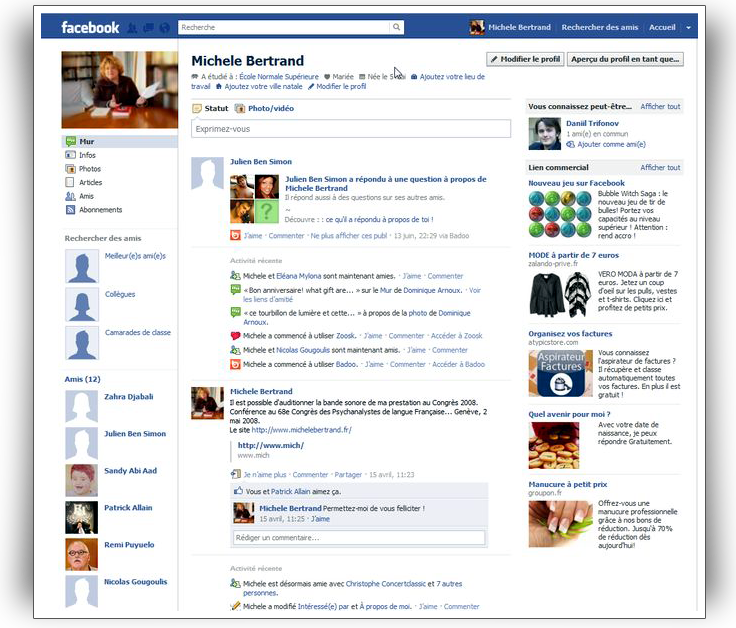Click the Recherche search field

point(284,27)
